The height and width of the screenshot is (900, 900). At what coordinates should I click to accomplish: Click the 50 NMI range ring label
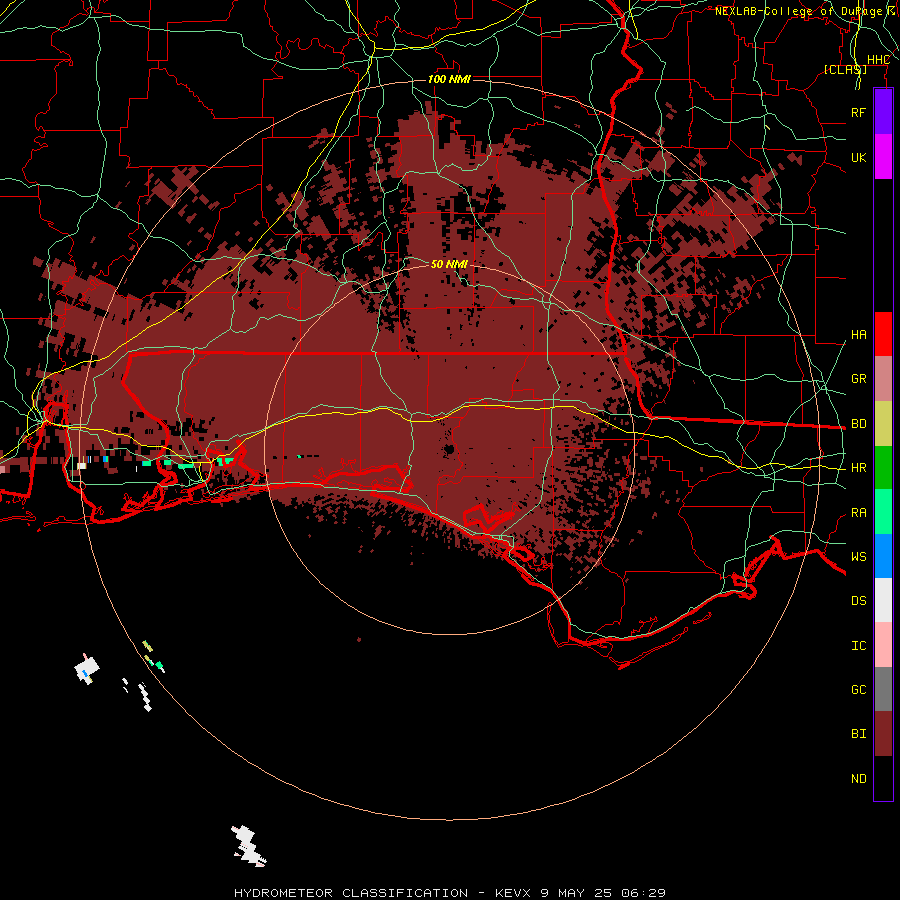[x=449, y=264]
